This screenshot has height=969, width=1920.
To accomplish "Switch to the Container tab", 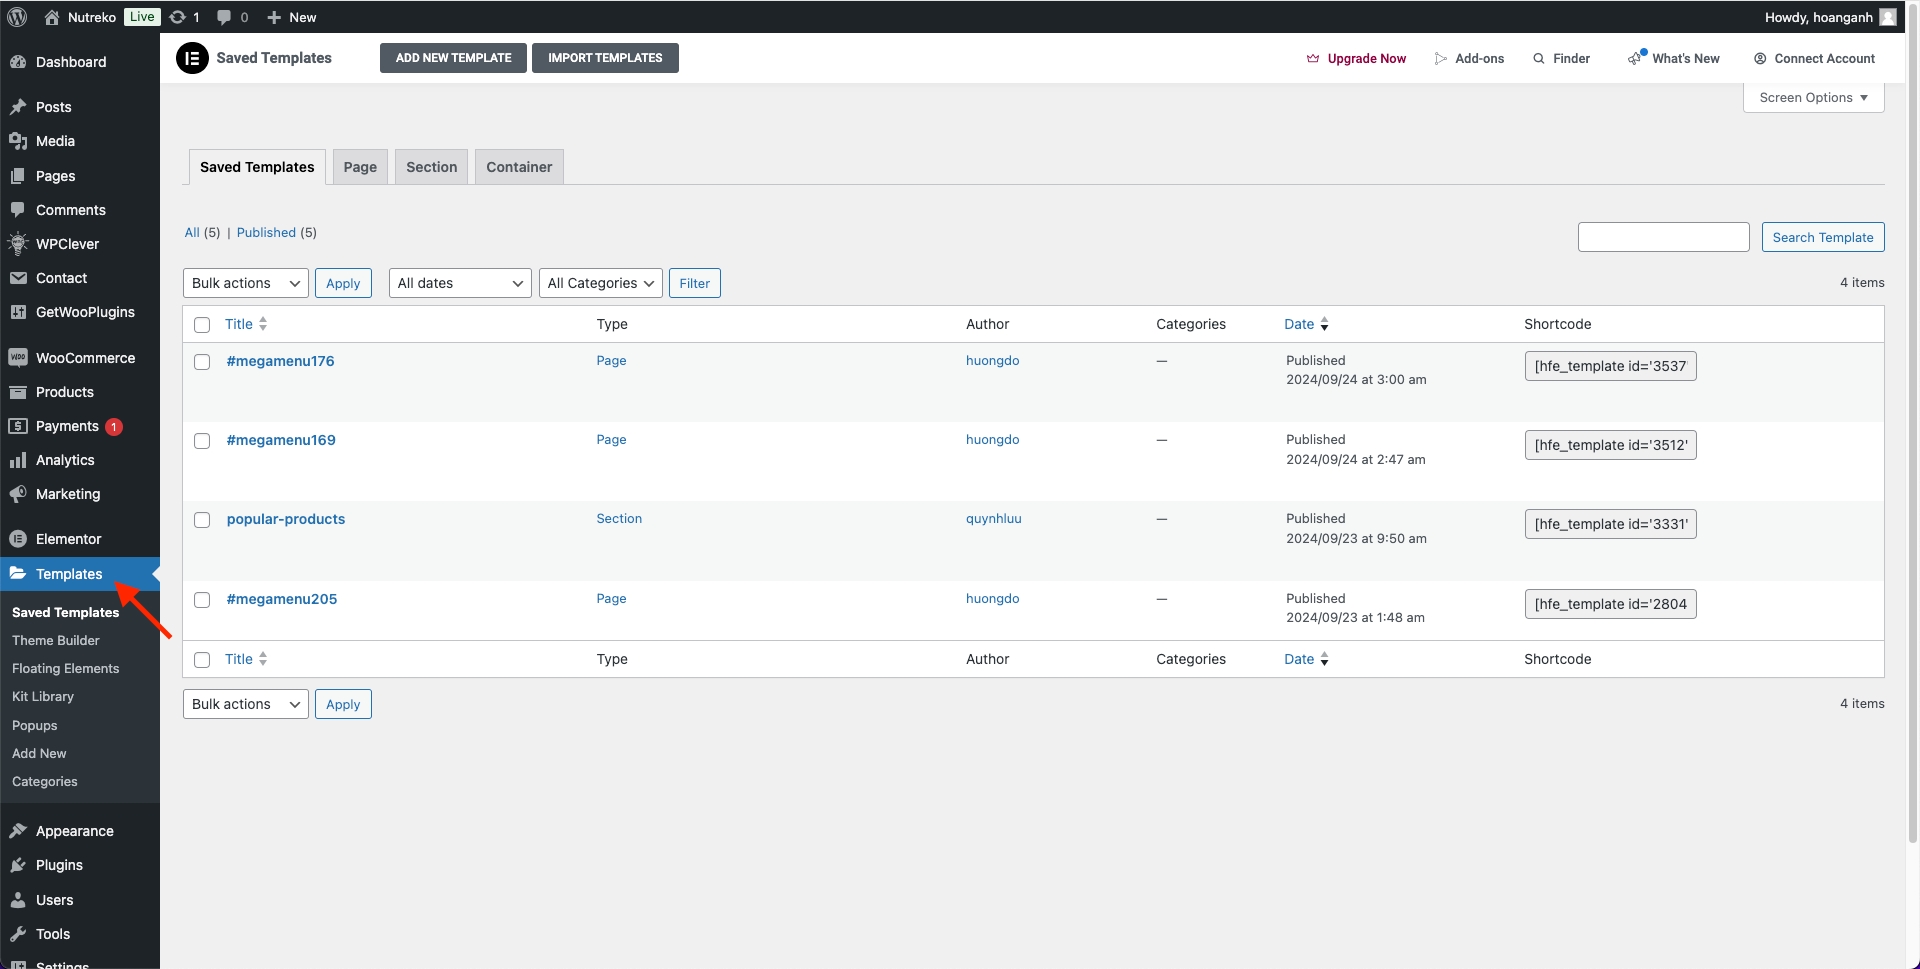I will (519, 167).
